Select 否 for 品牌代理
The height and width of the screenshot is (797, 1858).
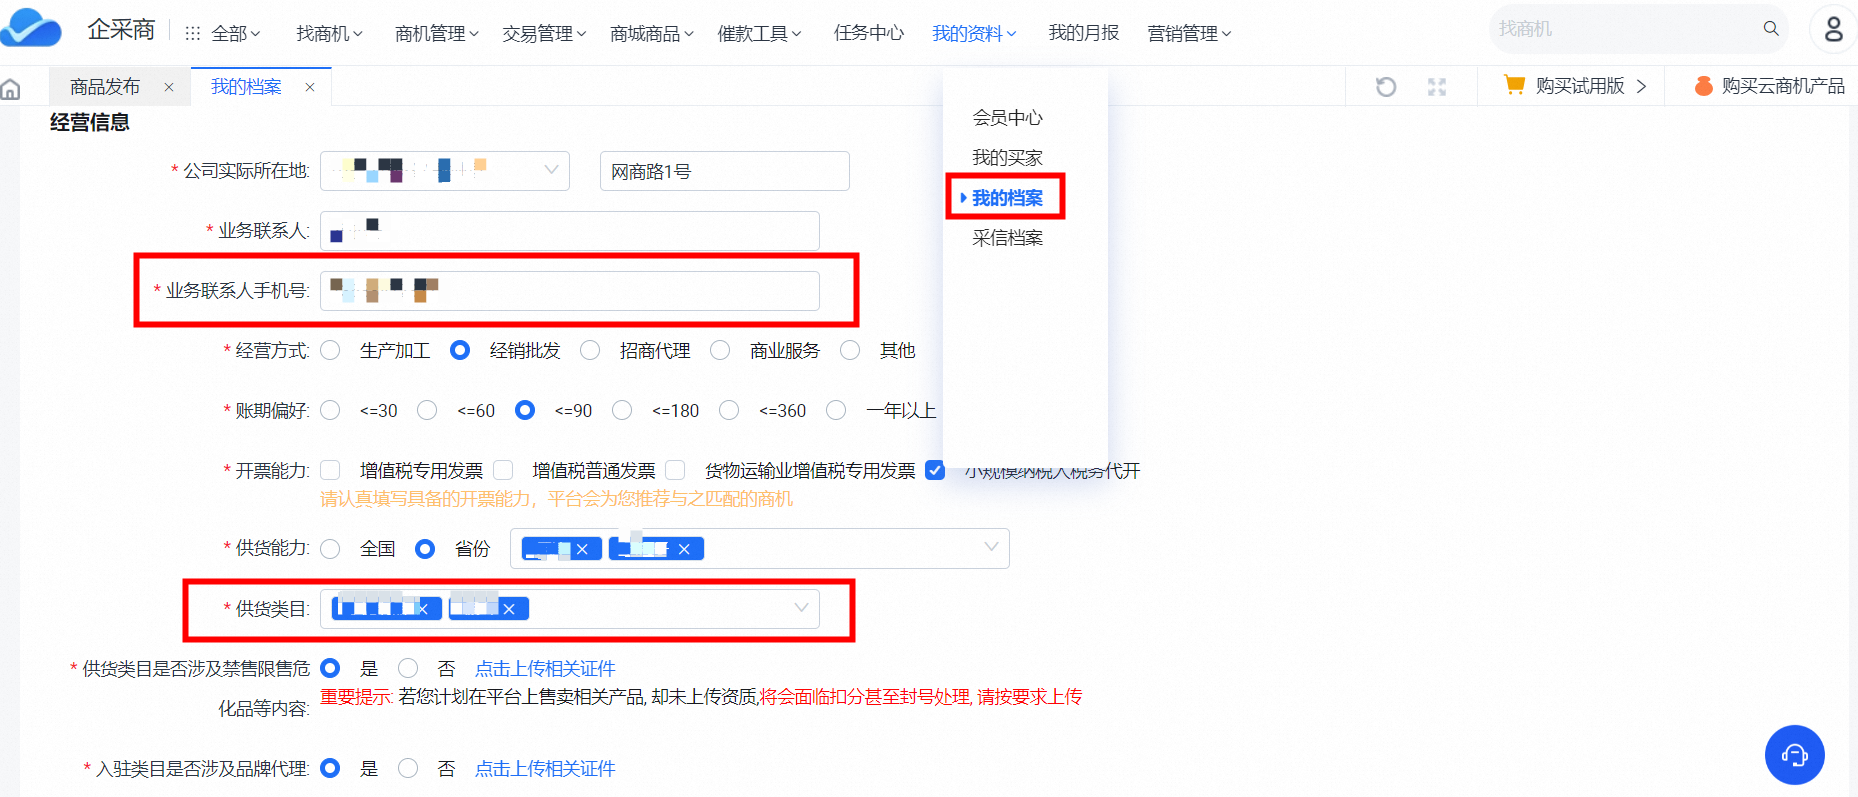[408, 768]
